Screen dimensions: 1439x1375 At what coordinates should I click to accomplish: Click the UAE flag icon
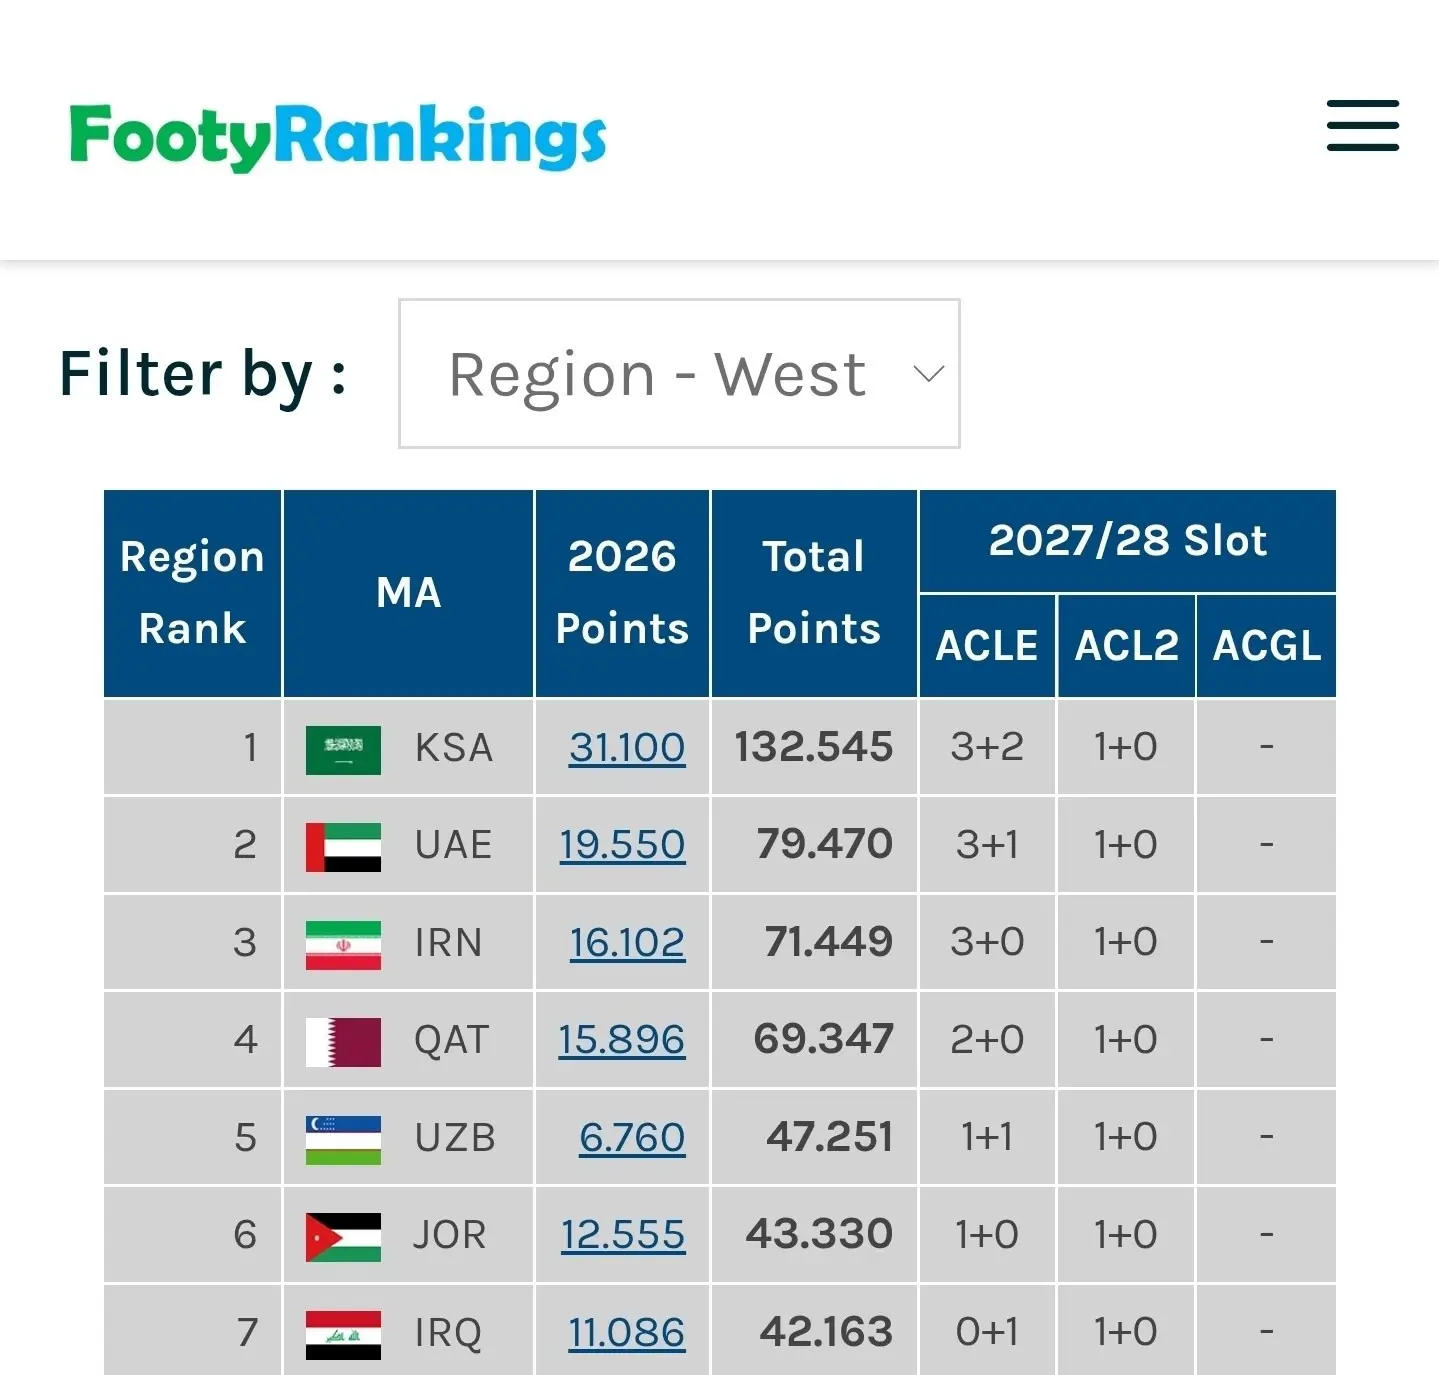(343, 847)
